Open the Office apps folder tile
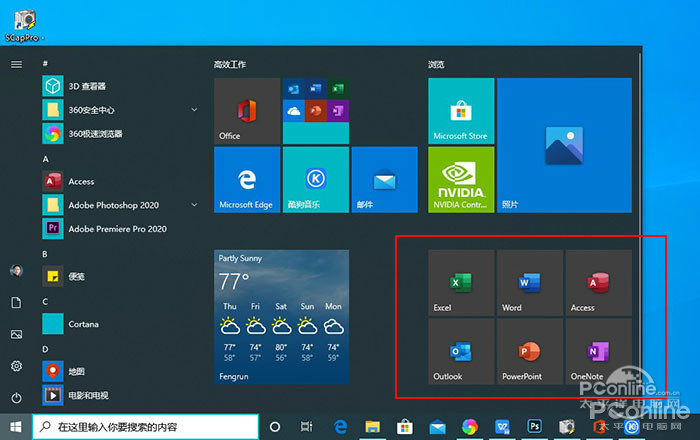The height and width of the screenshot is (440, 700). [316, 111]
